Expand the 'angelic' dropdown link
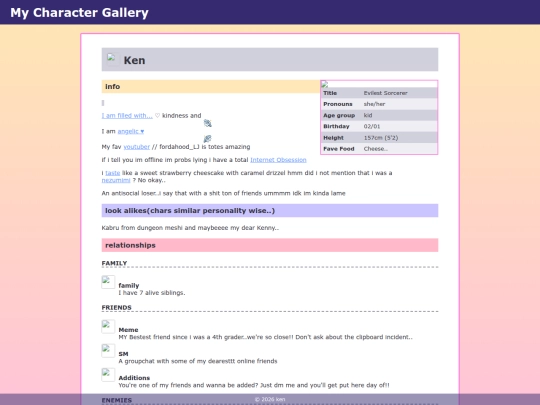Viewport: 540px width, 405px height. point(131,131)
